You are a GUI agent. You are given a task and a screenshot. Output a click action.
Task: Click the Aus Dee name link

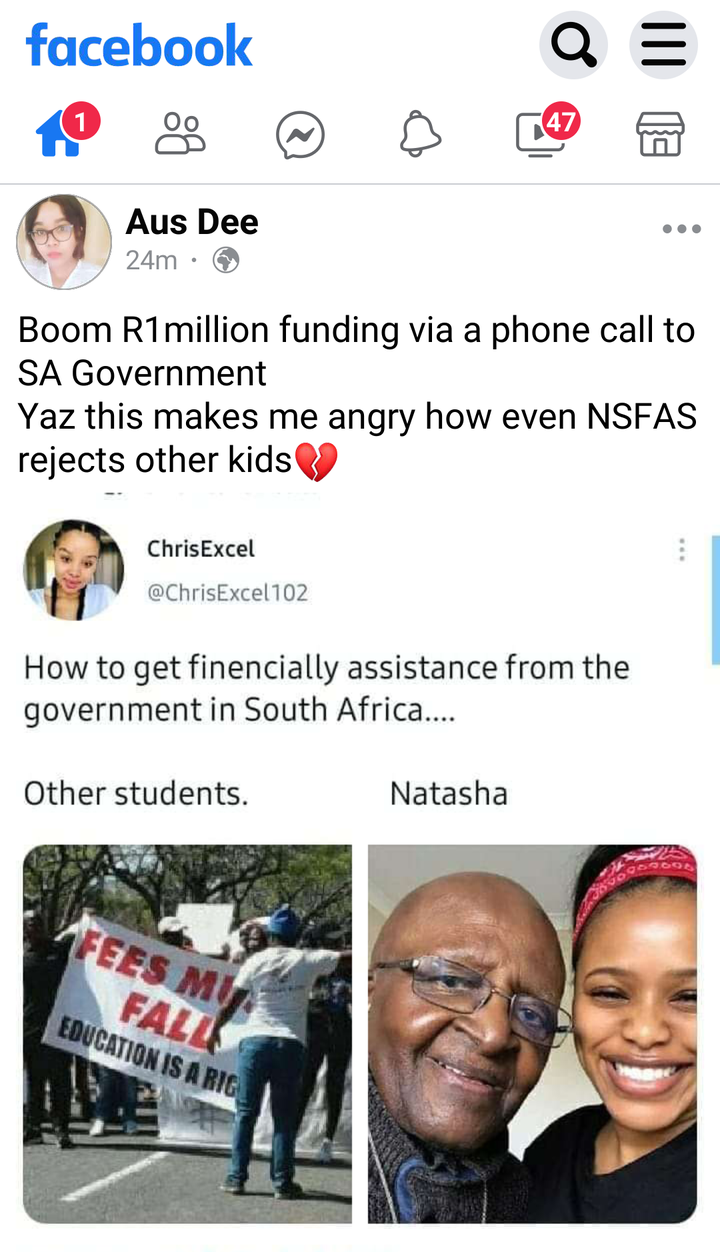pos(192,222)
